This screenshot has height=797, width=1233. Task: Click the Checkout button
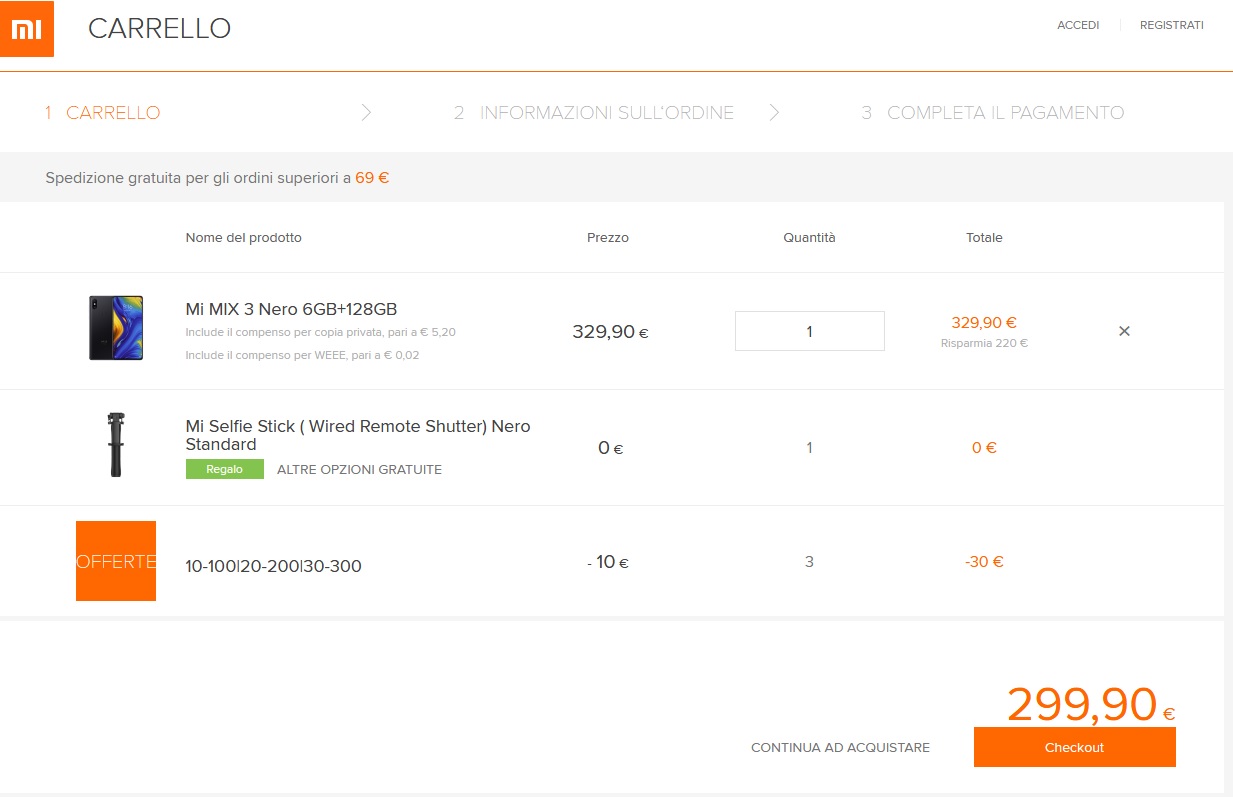1075,747
